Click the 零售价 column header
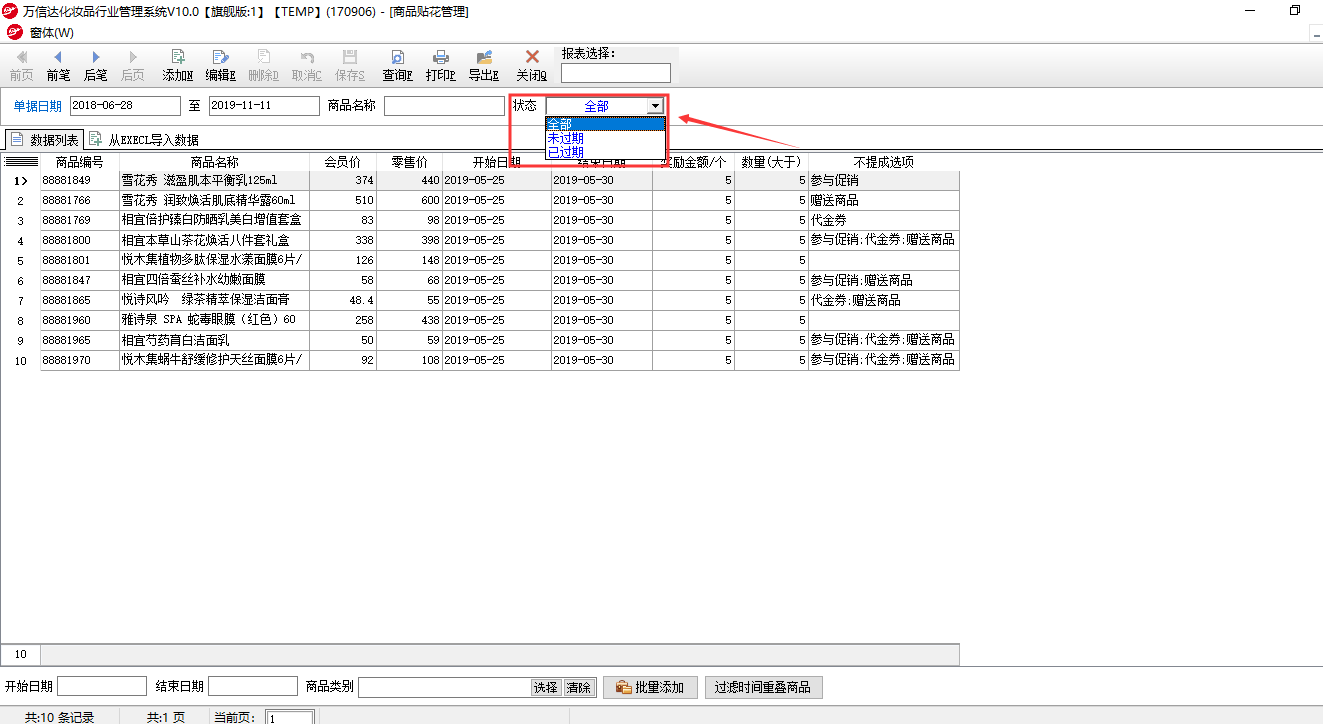 tap(409, 162)
